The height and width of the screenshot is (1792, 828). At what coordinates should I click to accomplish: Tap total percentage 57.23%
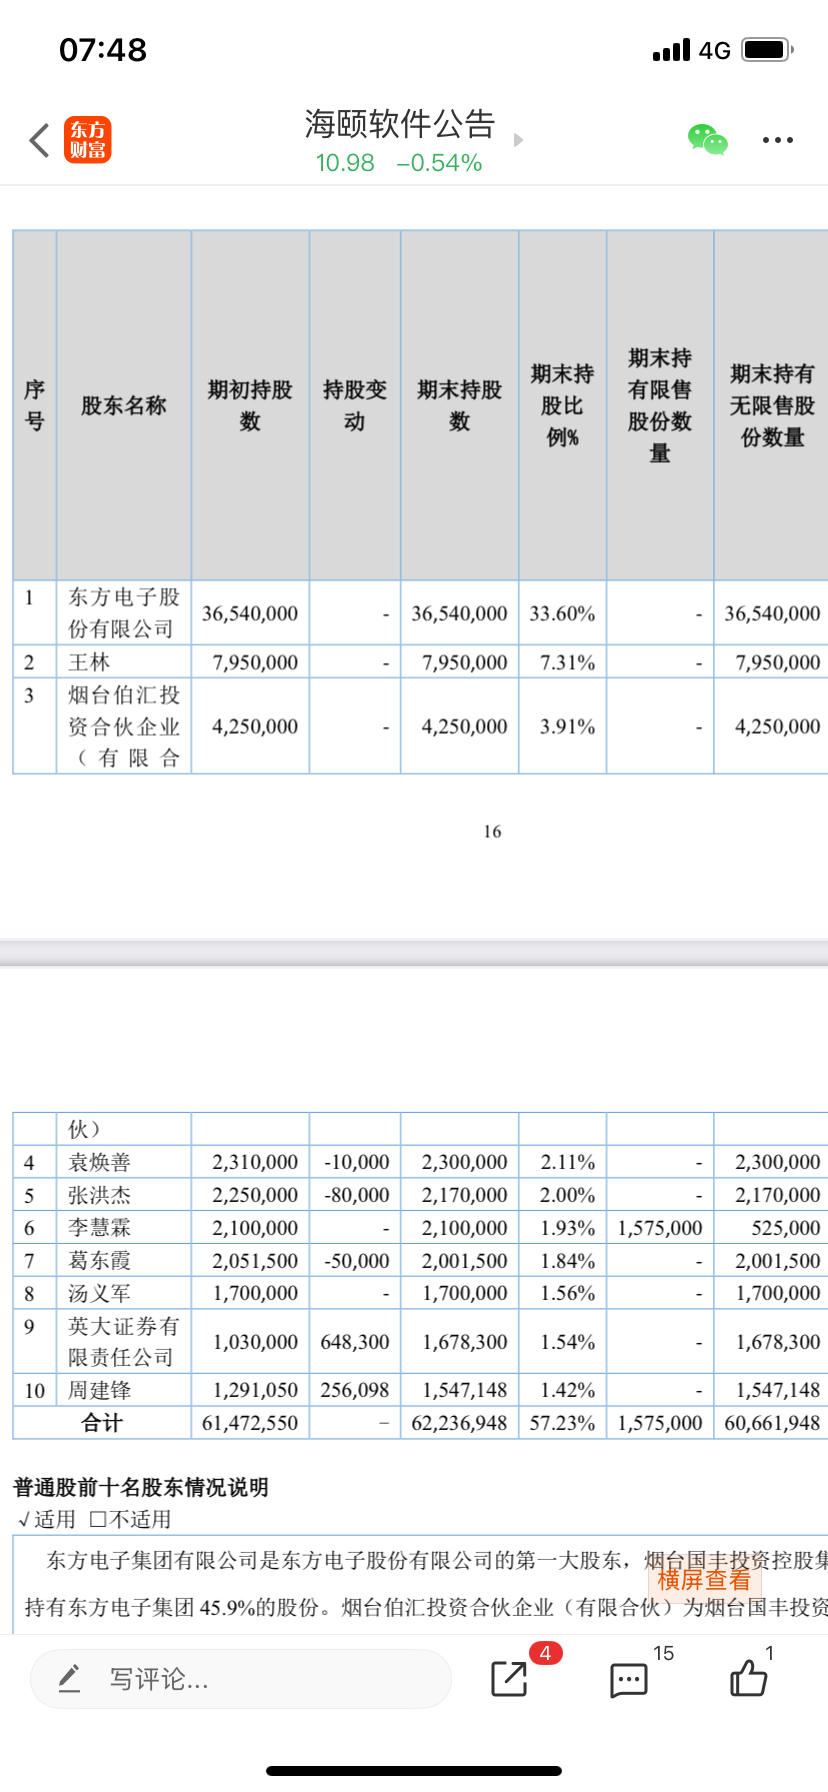562,1423
